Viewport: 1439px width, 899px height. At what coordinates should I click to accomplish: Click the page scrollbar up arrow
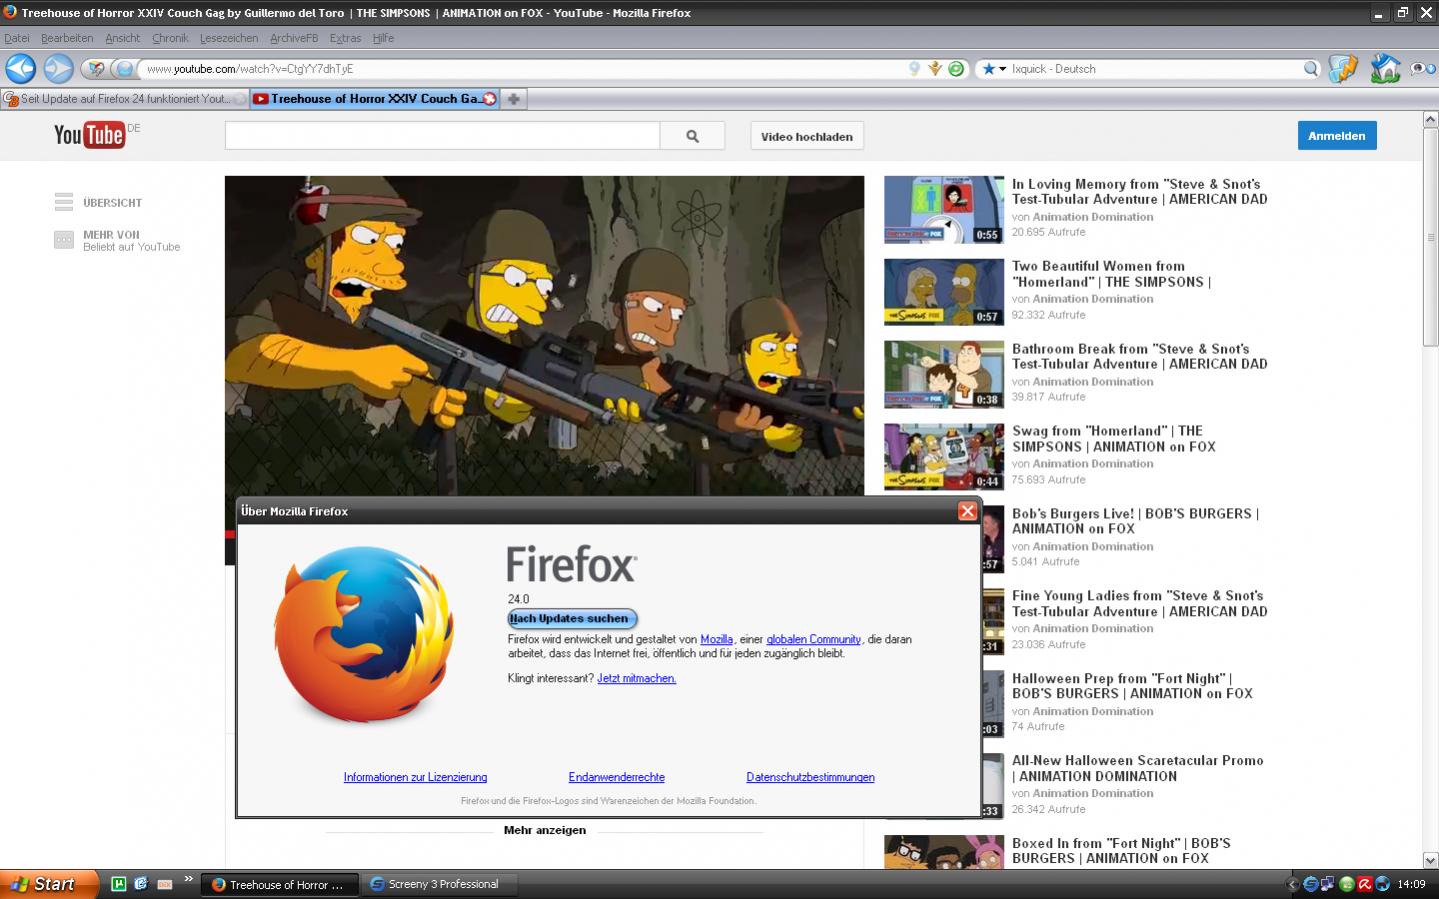[1430, 120]
